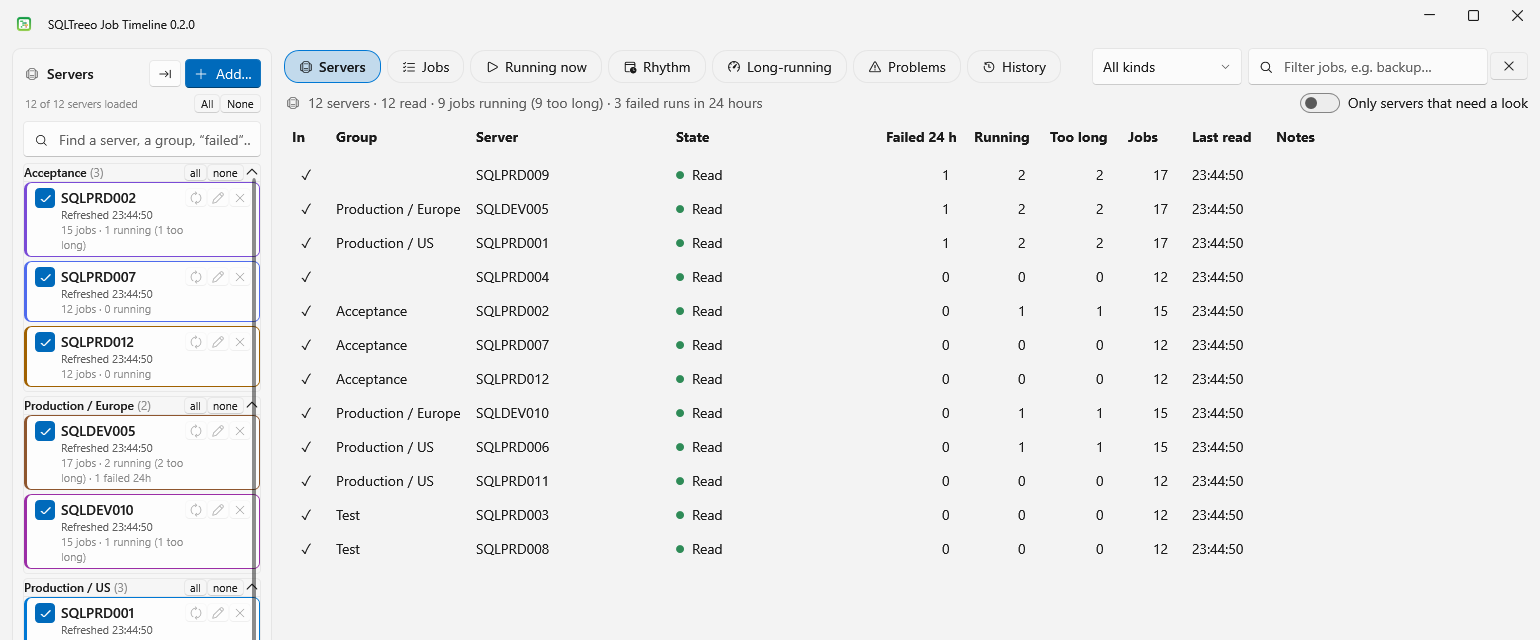Click the SQLDEV010 server cell in table

pyautogui.click(x=512, y=413)
